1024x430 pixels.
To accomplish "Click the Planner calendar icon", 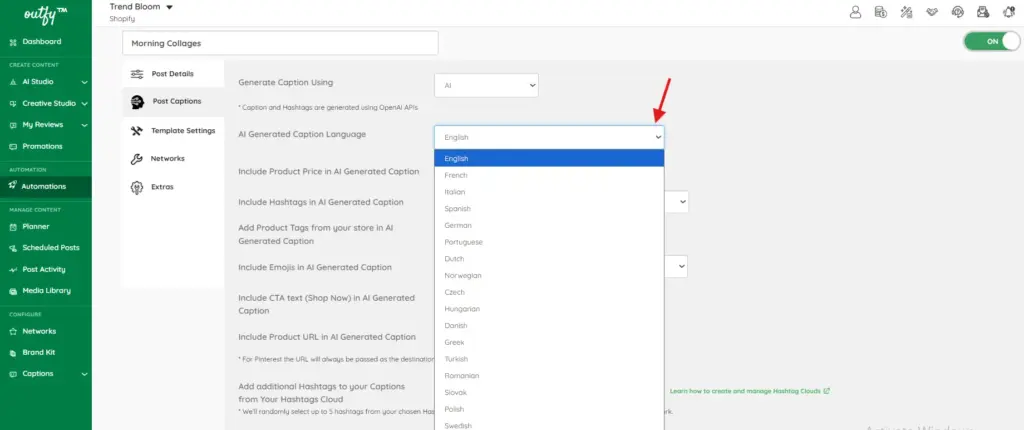I will coord(13,227).
